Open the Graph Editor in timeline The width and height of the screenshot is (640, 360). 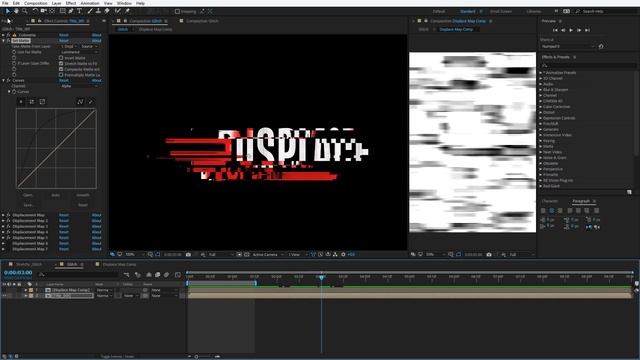pyautogui.click(x=178, y=275)
